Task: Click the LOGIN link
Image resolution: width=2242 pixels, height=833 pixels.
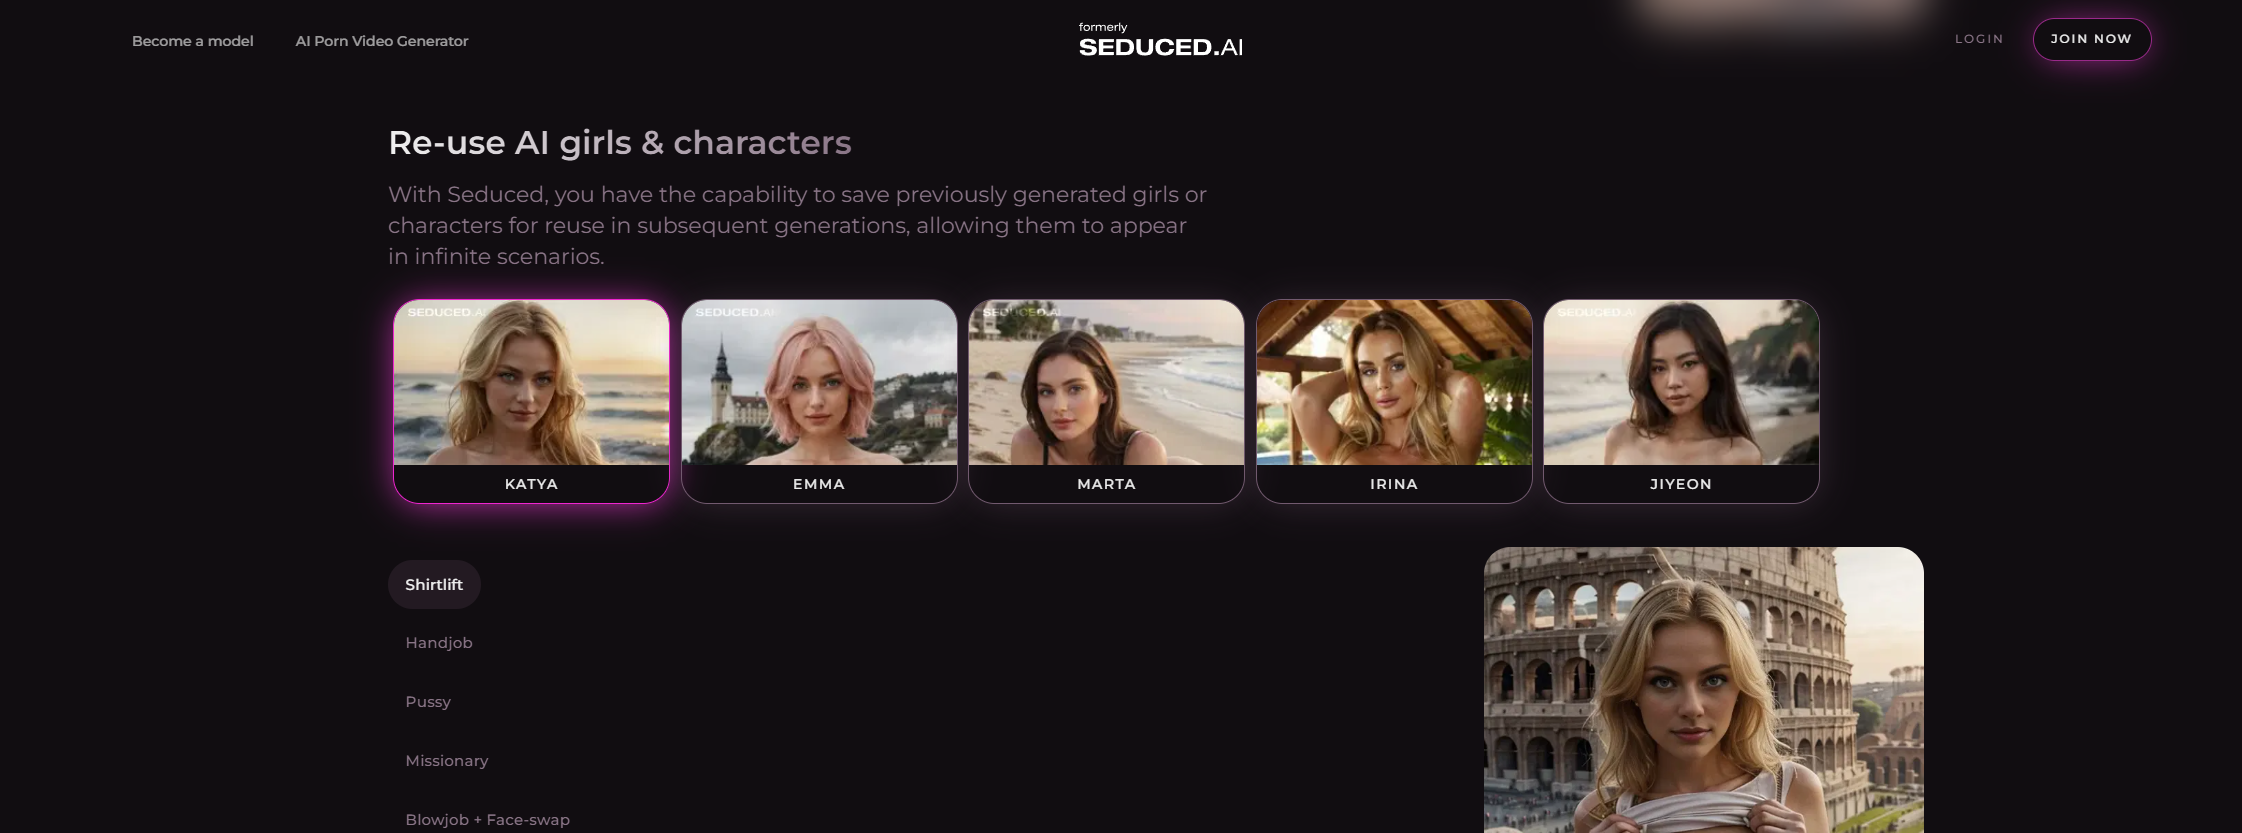Action: [1979, 39]
